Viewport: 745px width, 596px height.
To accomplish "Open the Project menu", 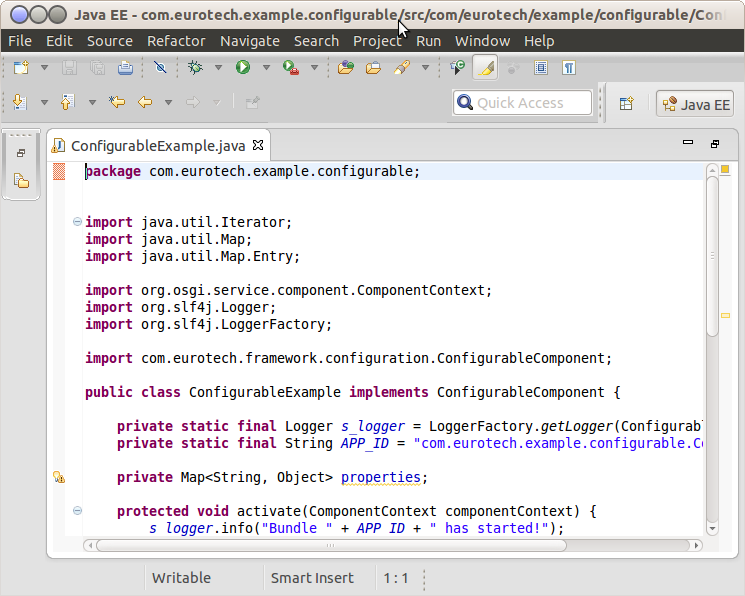I will (377, 41).
